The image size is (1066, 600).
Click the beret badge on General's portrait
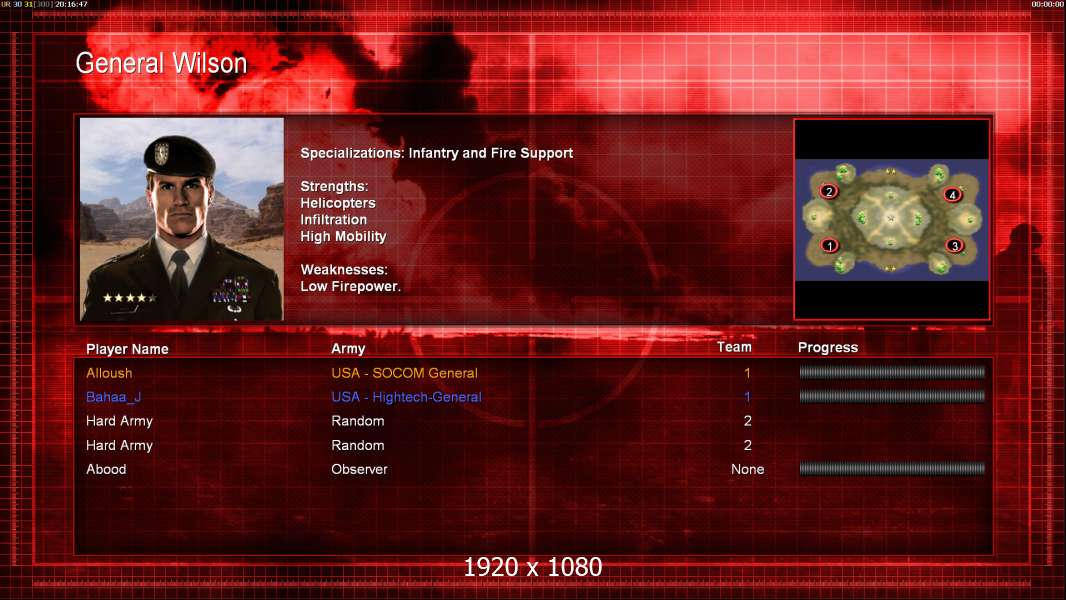pyautogui.click(x=161, y=153)
